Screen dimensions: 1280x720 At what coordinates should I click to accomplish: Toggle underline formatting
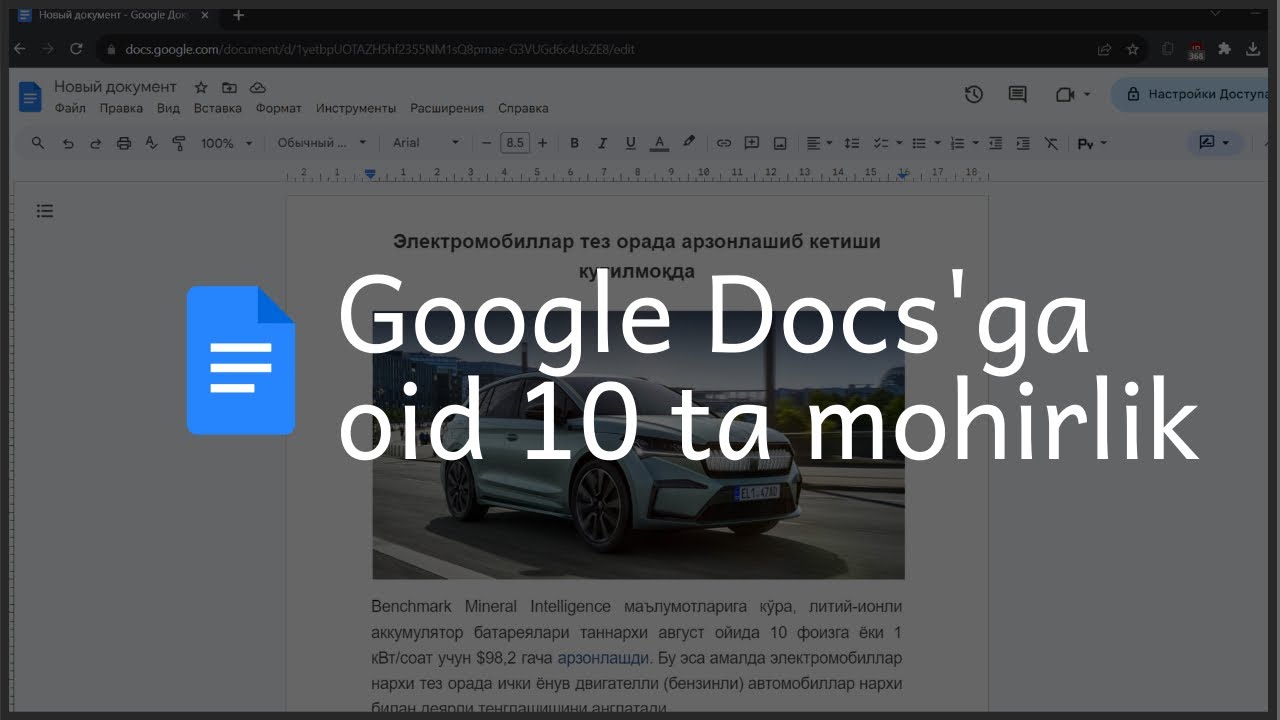[x=630, y=143]
